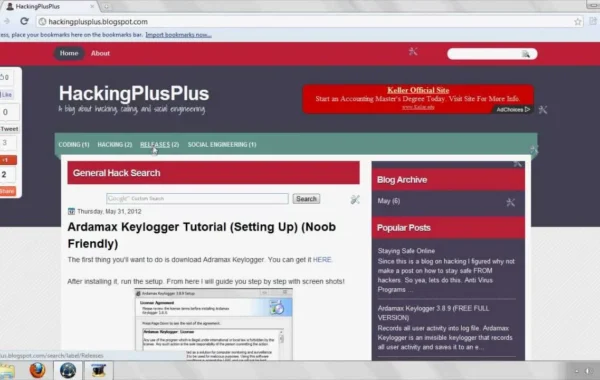Click the Tweet button in share sidebar
This screenshot has height=380, width=600.
click(x=9, y=129)
